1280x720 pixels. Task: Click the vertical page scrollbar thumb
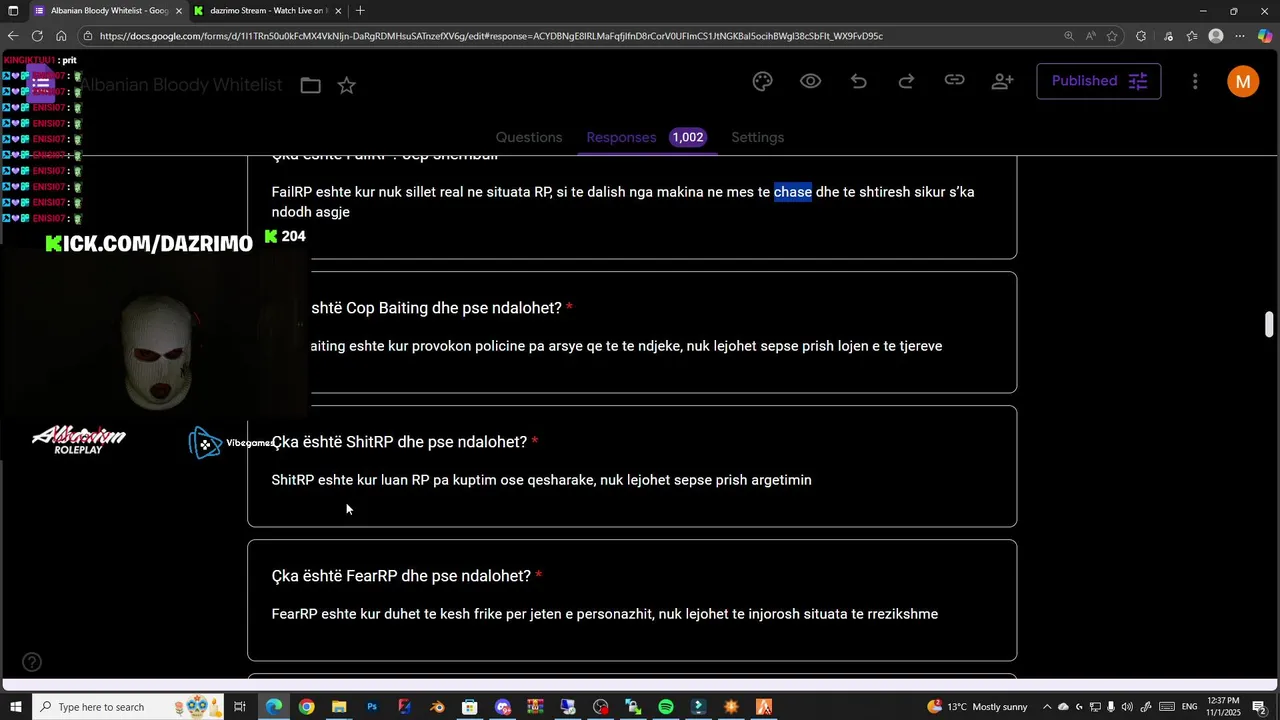click(1269, 325)
